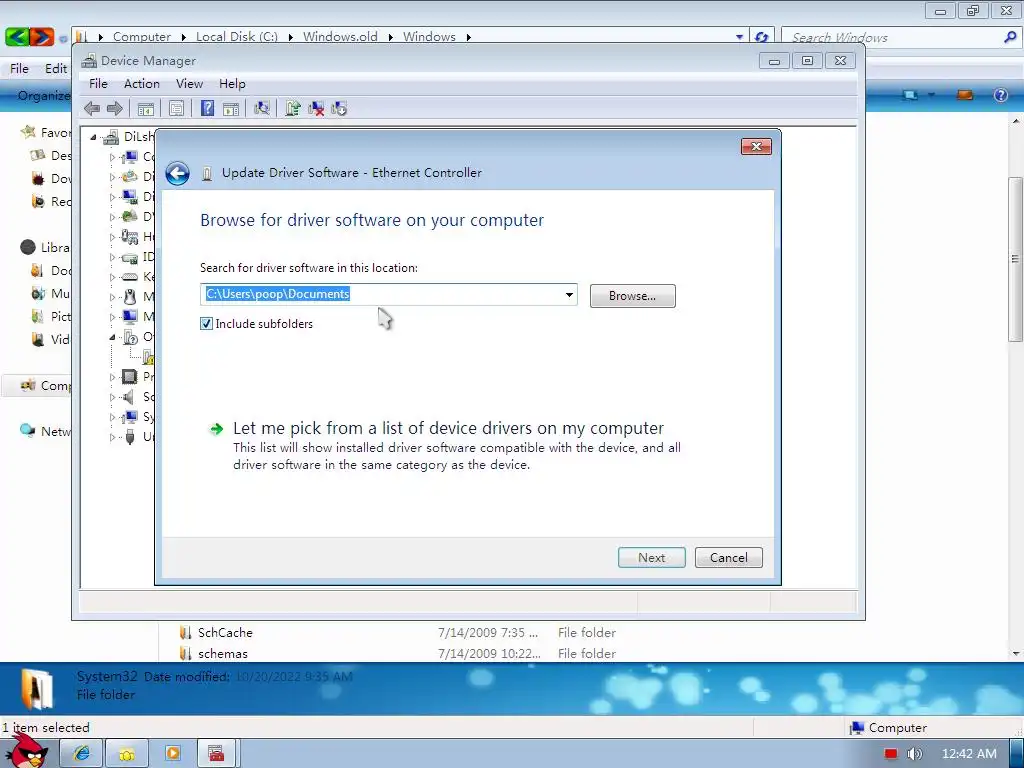
Task: Open Internet Explorer from the taskbar
Action: point(82,754)
